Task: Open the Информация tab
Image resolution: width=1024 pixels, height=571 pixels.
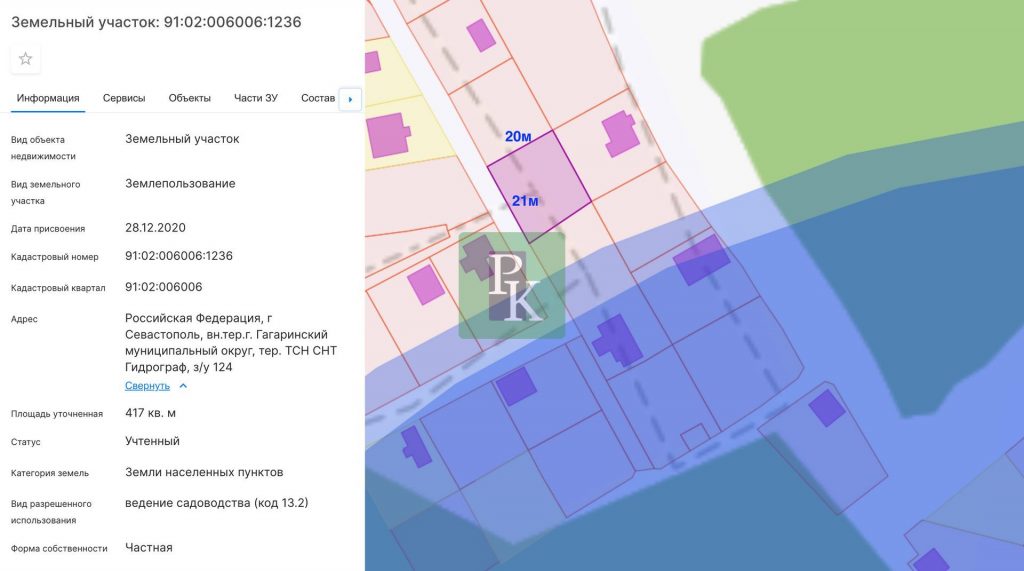Action: (48, 98)
